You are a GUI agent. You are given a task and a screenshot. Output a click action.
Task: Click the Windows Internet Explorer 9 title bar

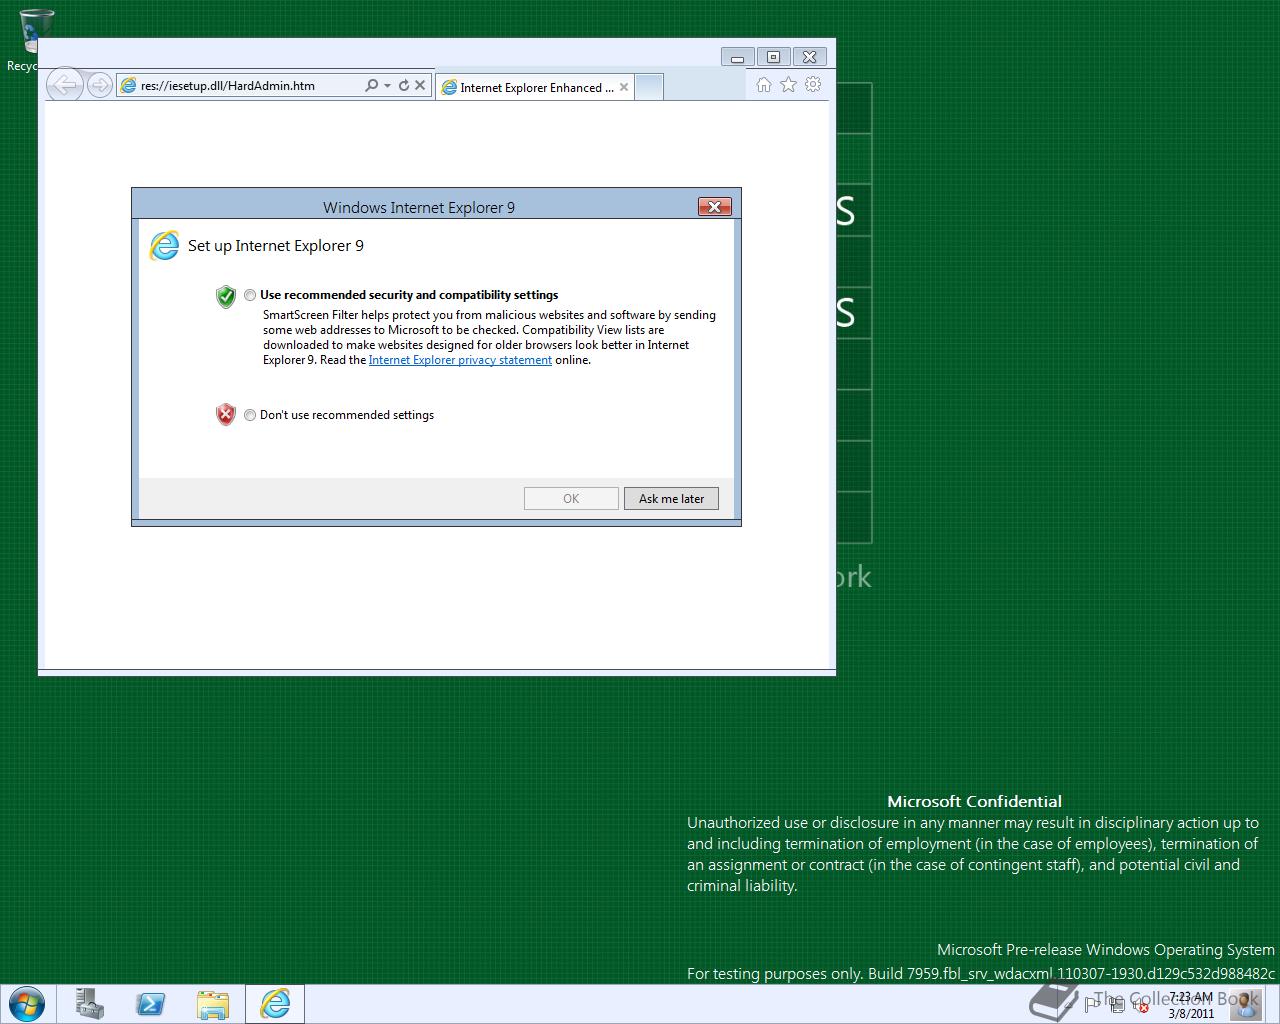tap(419, 207)
